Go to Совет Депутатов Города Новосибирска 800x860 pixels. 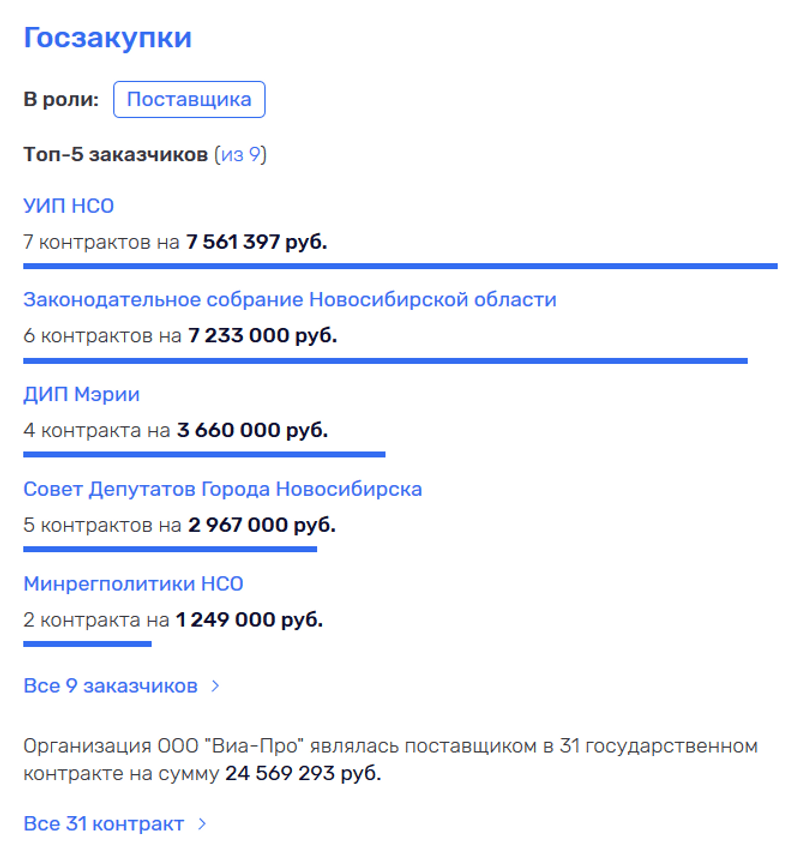[x=223, y=489]
